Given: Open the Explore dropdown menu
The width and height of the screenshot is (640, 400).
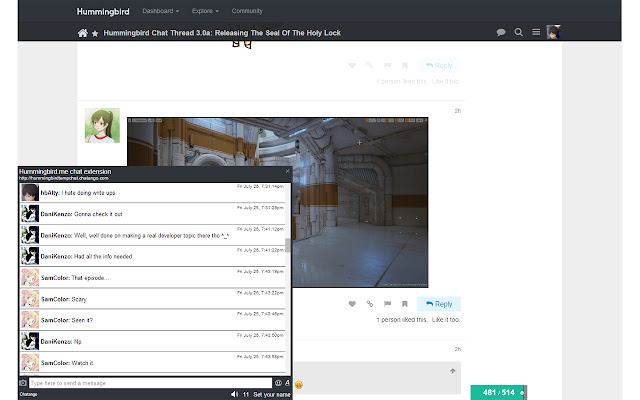Looking at the screenshot, I should [x=205, y=11].
